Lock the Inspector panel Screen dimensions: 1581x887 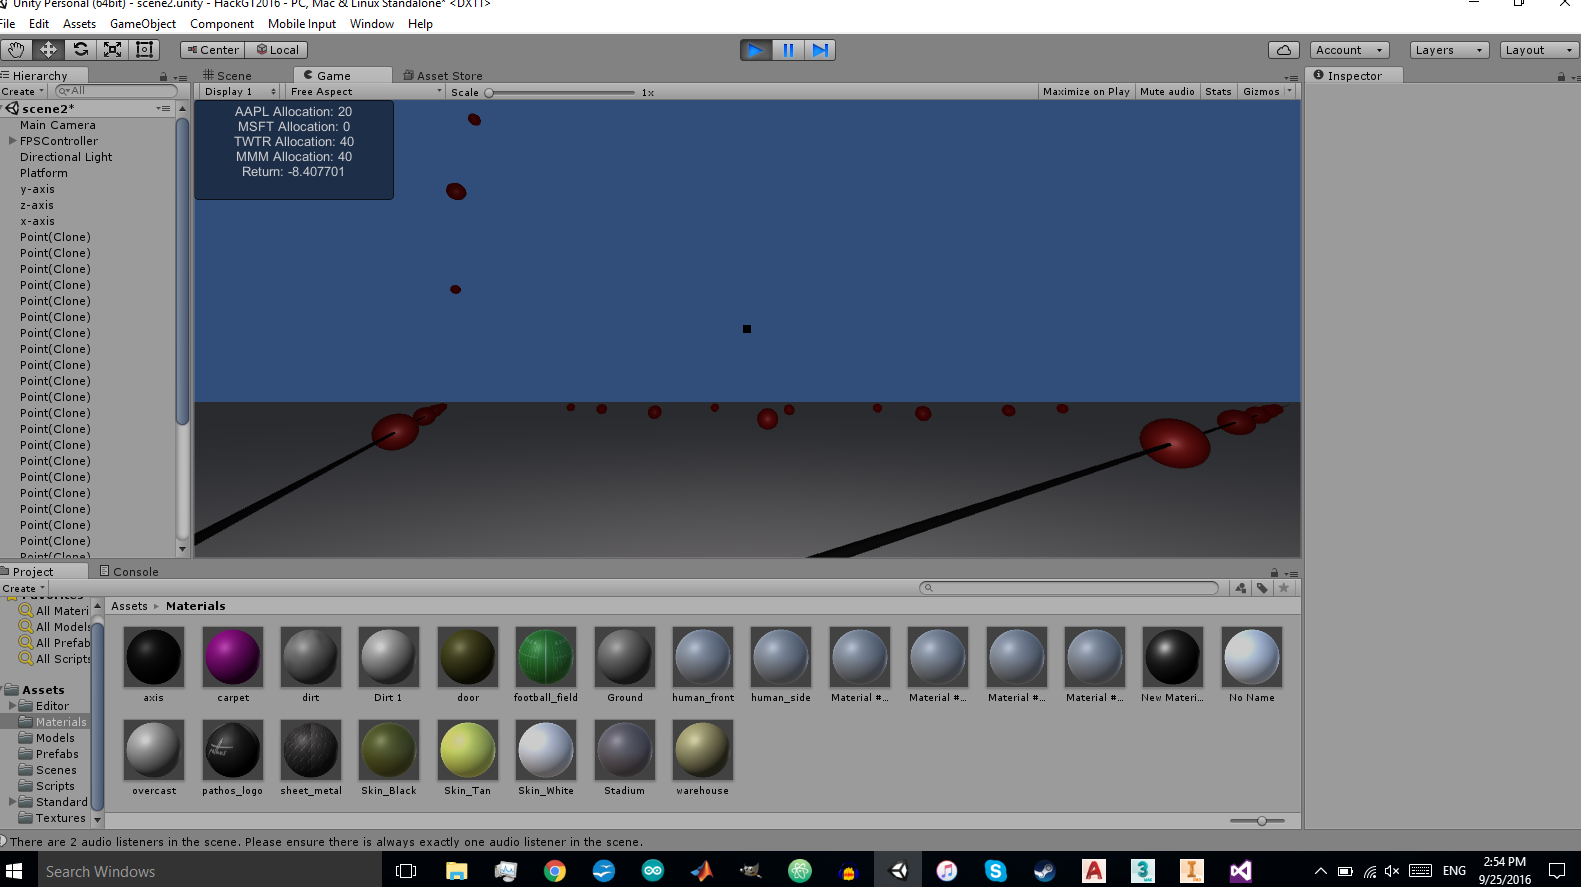point(1561,77)
